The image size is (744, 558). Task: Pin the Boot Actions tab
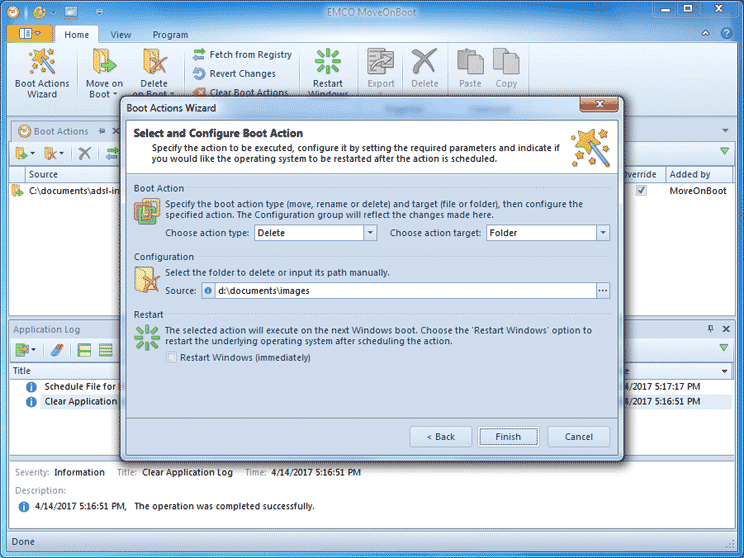(x=102, y=131)
